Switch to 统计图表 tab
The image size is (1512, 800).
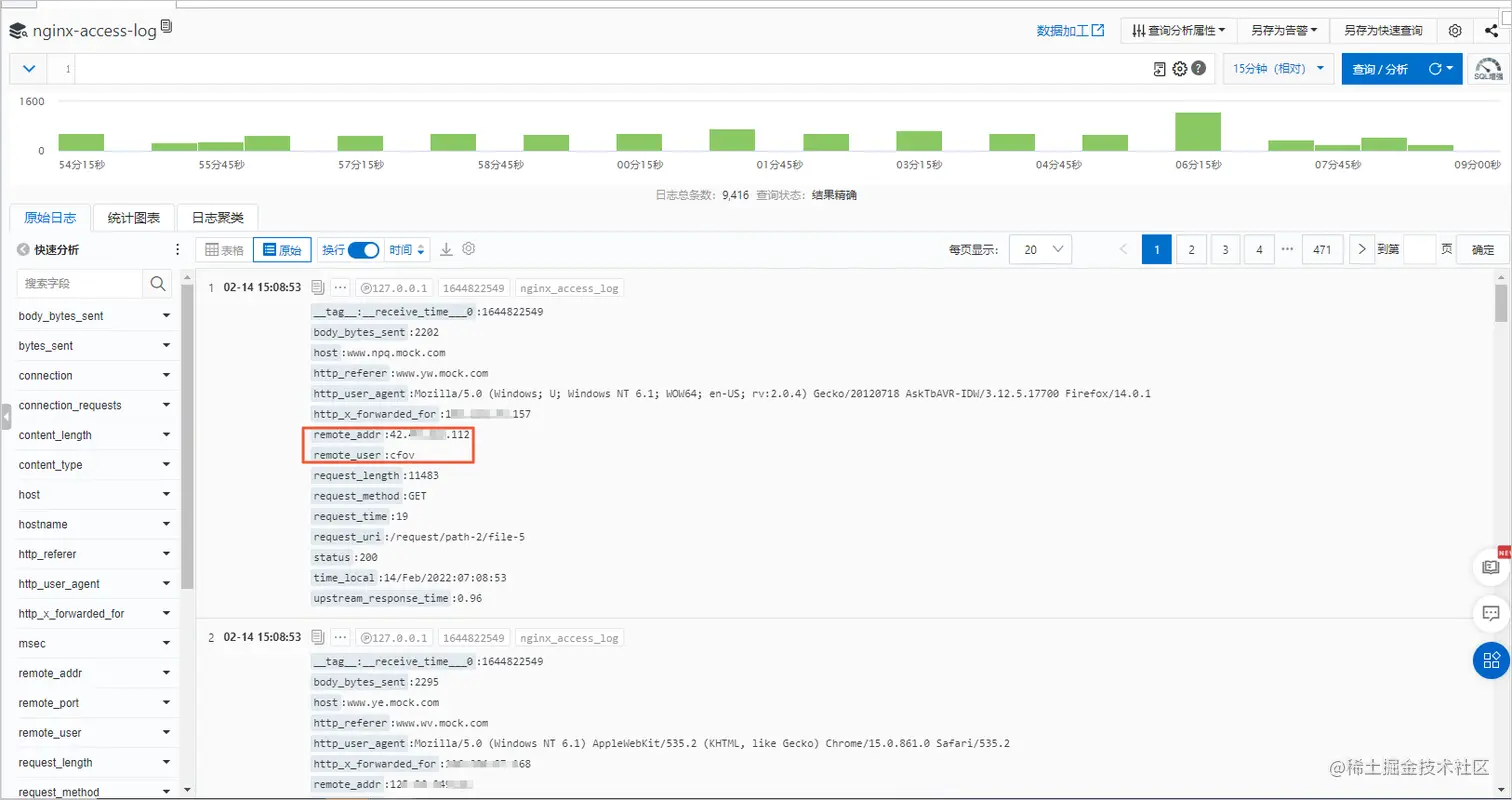click(133, 217)
